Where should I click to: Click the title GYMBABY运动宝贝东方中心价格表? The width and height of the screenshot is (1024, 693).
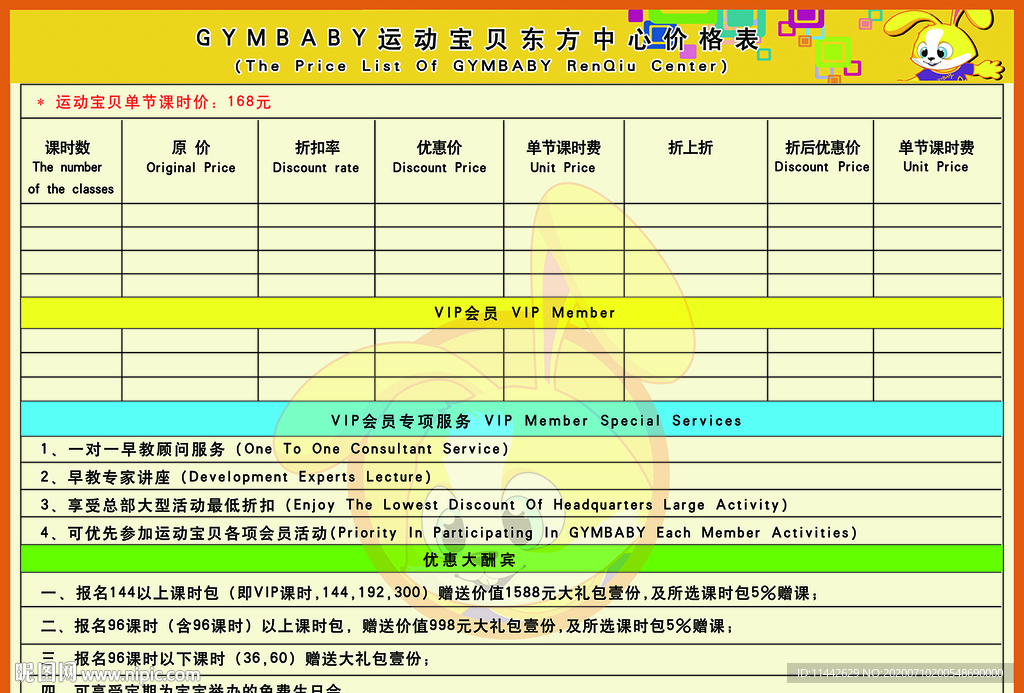(x=477, y=39)
